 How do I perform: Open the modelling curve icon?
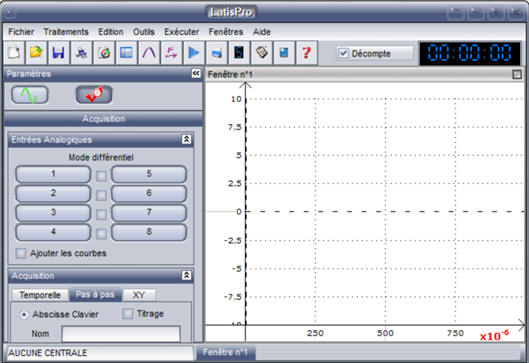coord(149,53)
